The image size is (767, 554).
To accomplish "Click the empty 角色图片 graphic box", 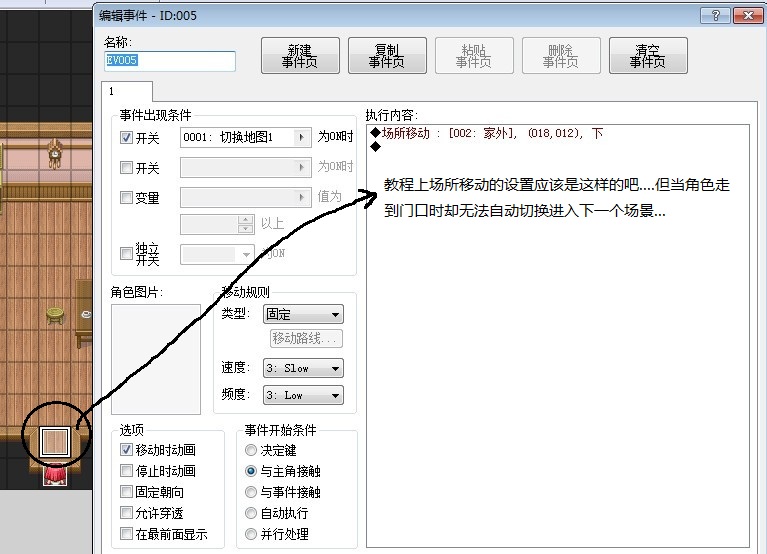I will pos(156,359).
